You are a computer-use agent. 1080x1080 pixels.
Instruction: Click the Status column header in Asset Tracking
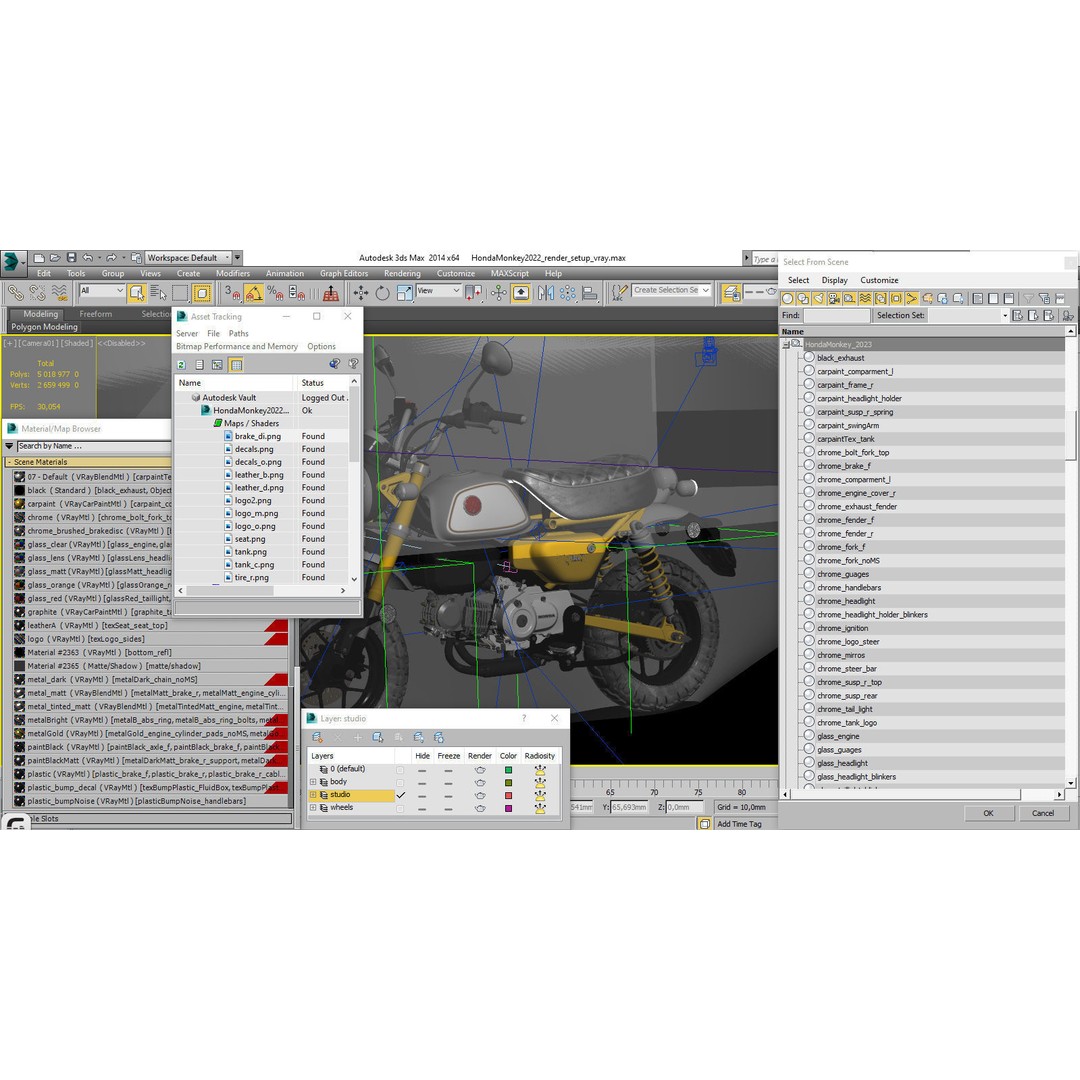(x=322, y=383)
